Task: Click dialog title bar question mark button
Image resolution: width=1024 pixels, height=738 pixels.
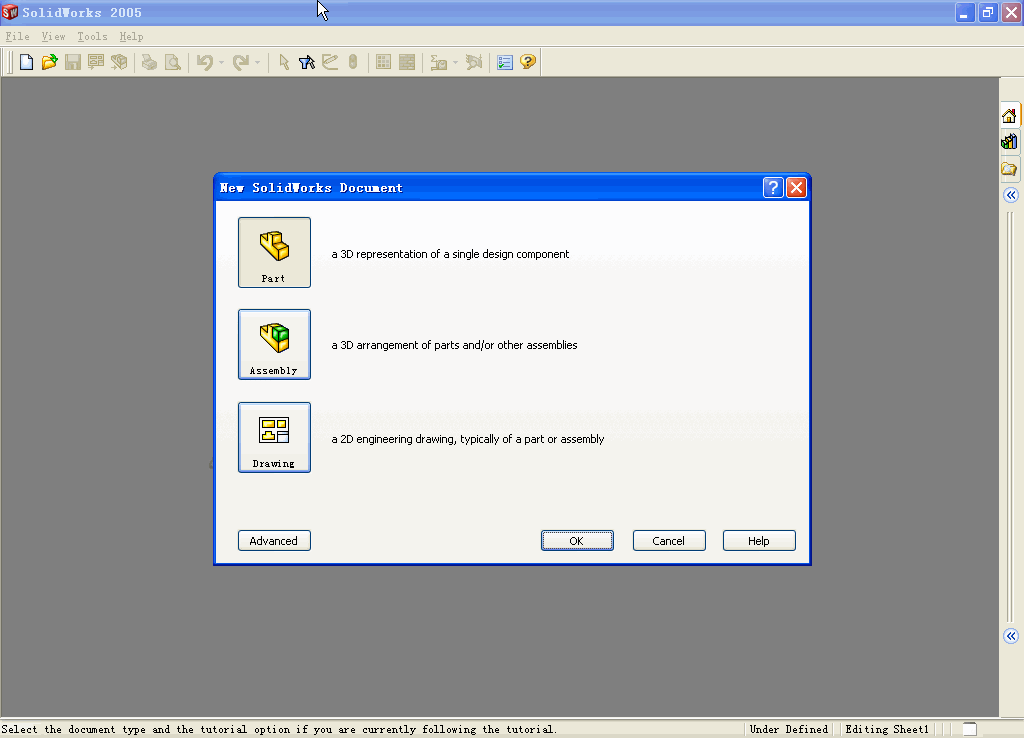Action: (773, 188)
